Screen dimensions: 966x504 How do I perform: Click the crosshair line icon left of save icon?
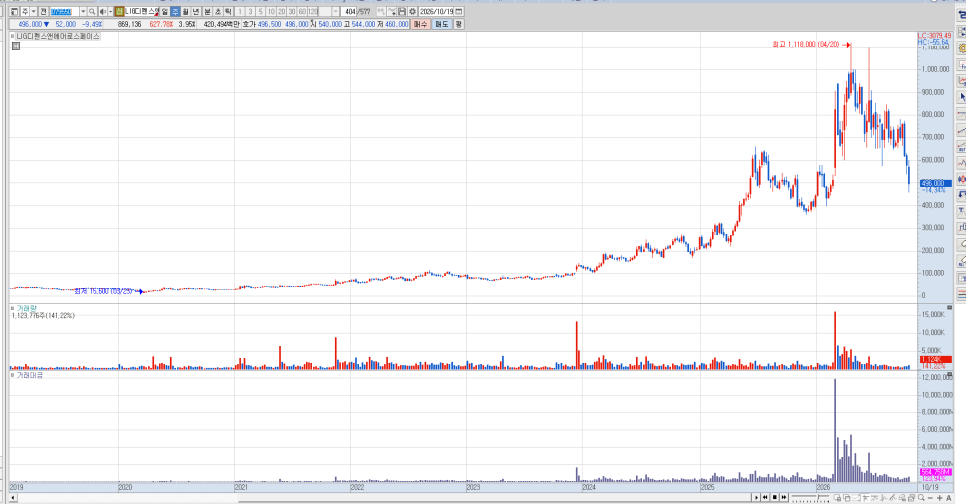(x=392, y=11)
